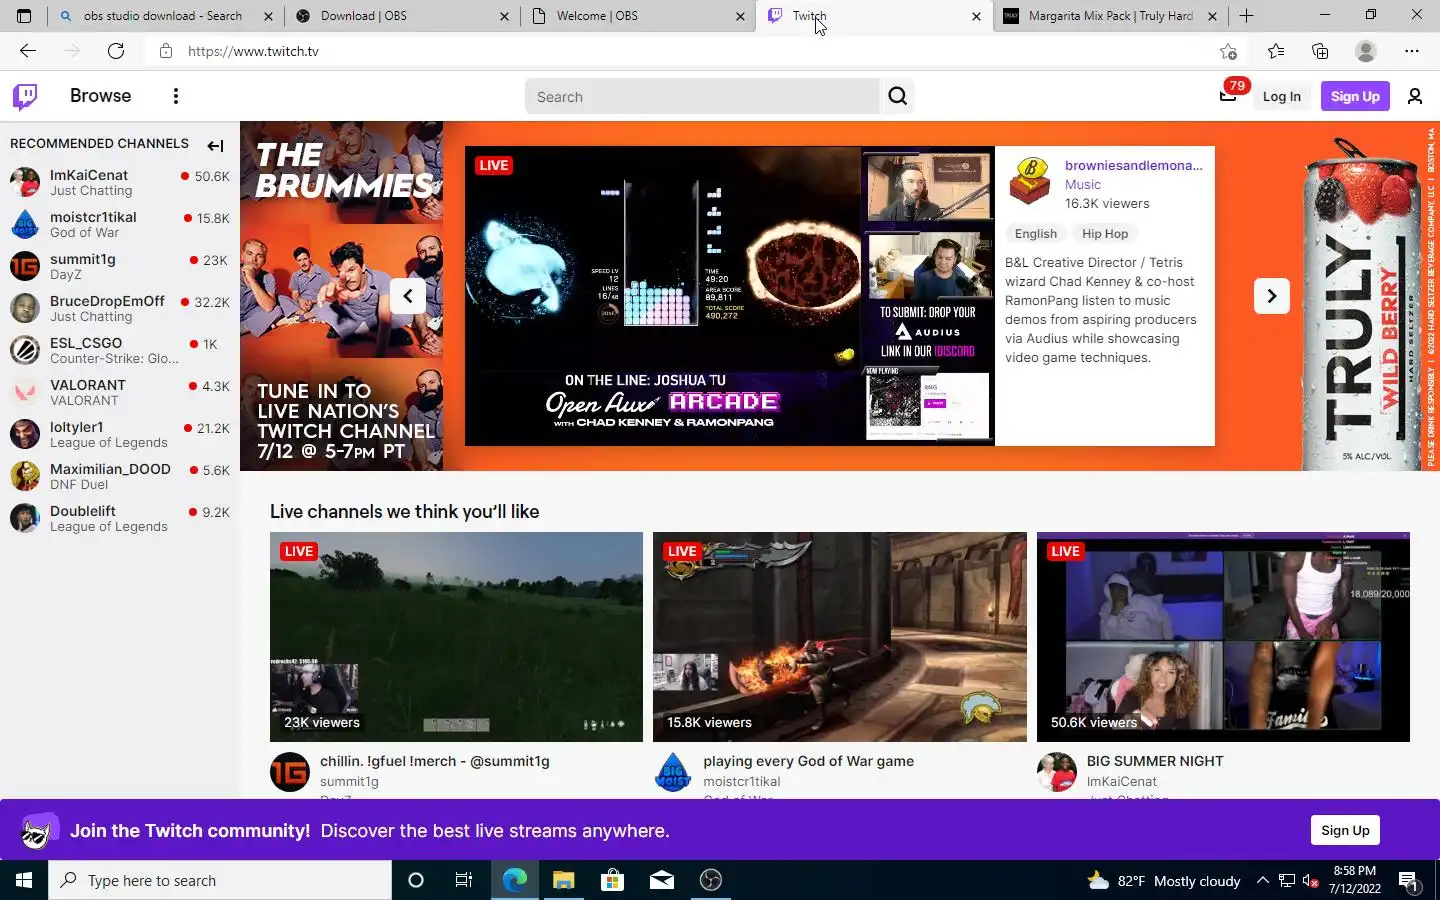This screenshot has height=900, width=1440.
Task: Click the Log In button
Action: (1281, 96)
